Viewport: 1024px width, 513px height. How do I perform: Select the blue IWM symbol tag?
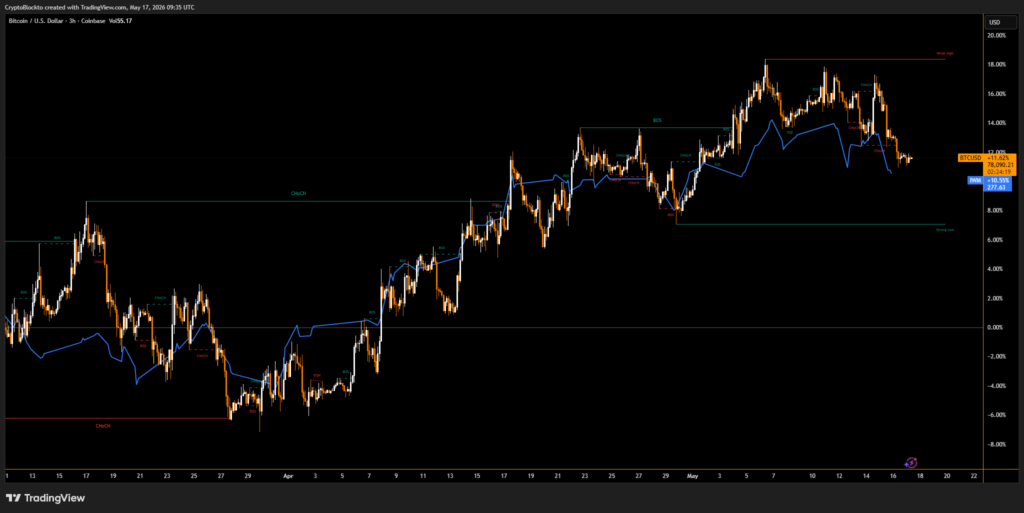(974, 180)
